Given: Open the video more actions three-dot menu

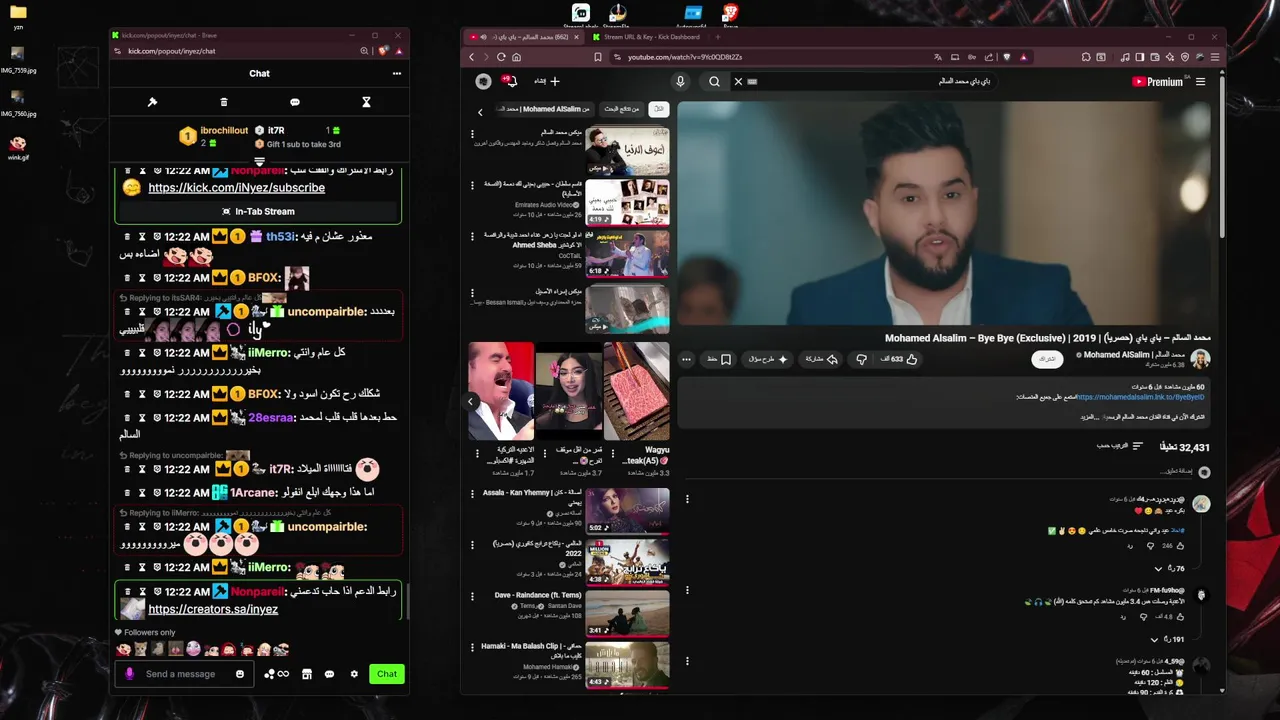Looking at the screenshot, I should (x=686, y=359).
